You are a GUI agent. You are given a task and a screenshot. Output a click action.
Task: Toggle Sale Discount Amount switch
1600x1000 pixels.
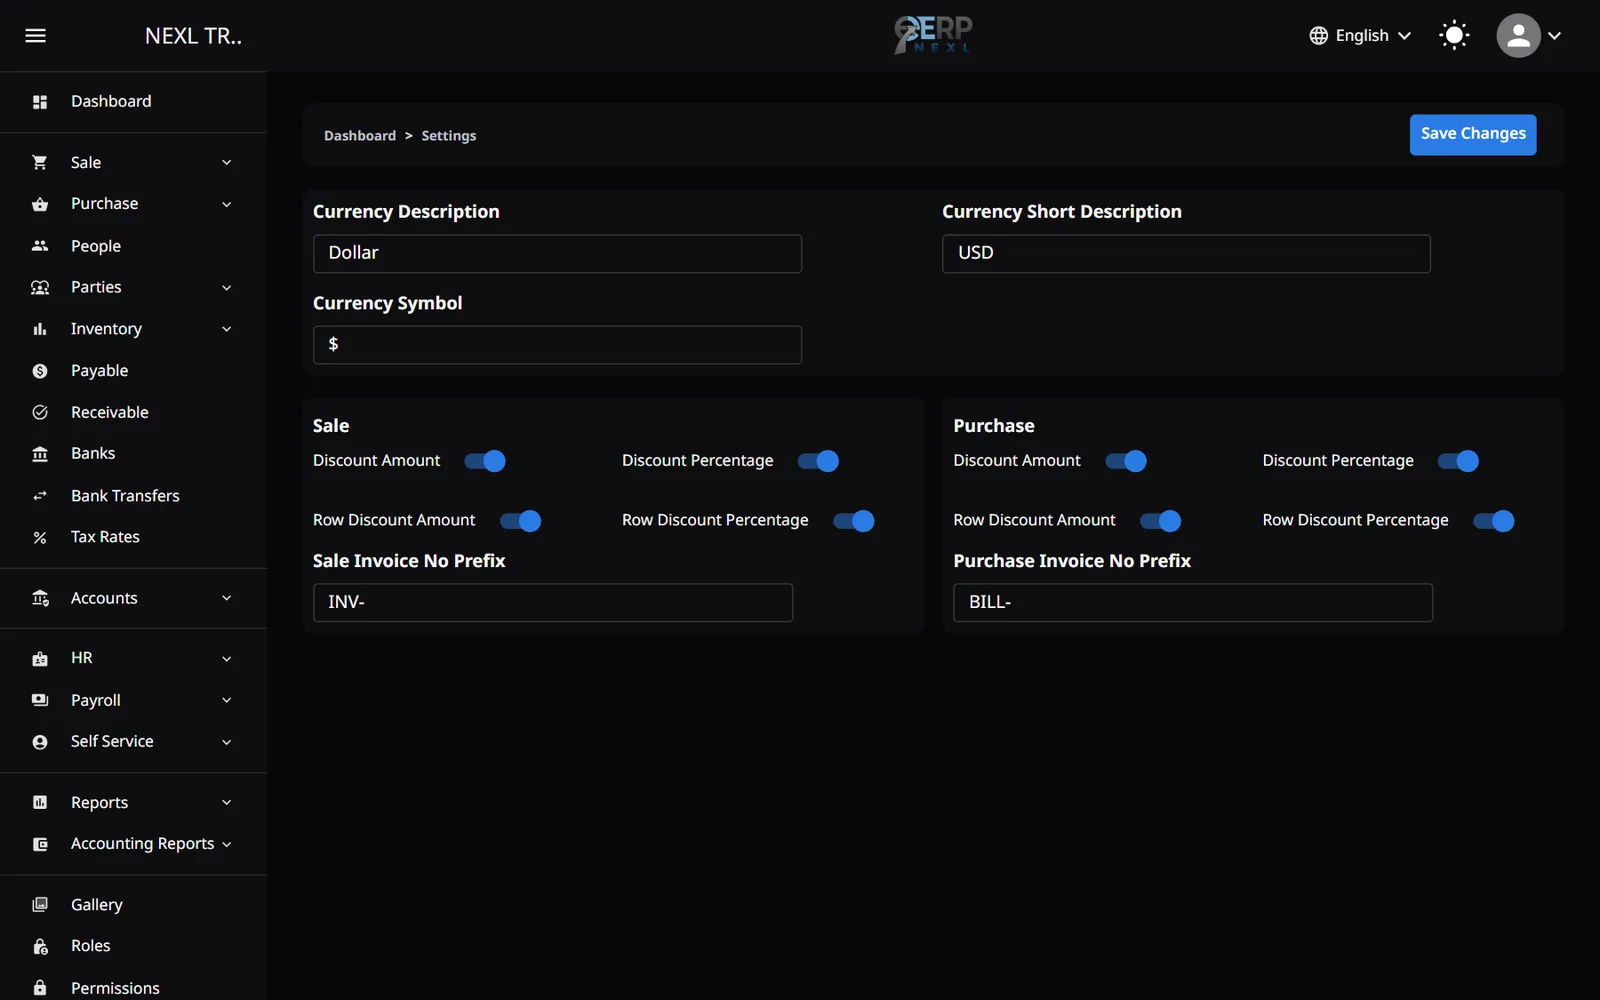(x=485, y=461)
